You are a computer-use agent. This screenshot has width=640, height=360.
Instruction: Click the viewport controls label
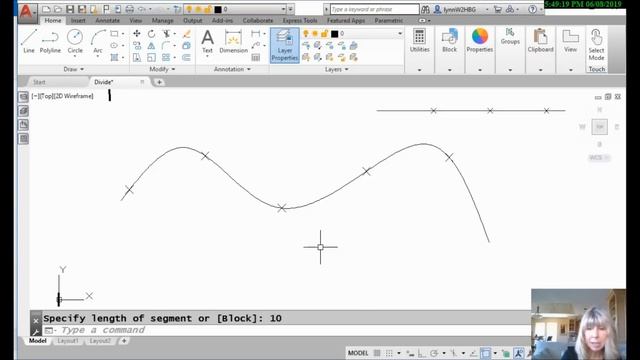tap(62, 96)
